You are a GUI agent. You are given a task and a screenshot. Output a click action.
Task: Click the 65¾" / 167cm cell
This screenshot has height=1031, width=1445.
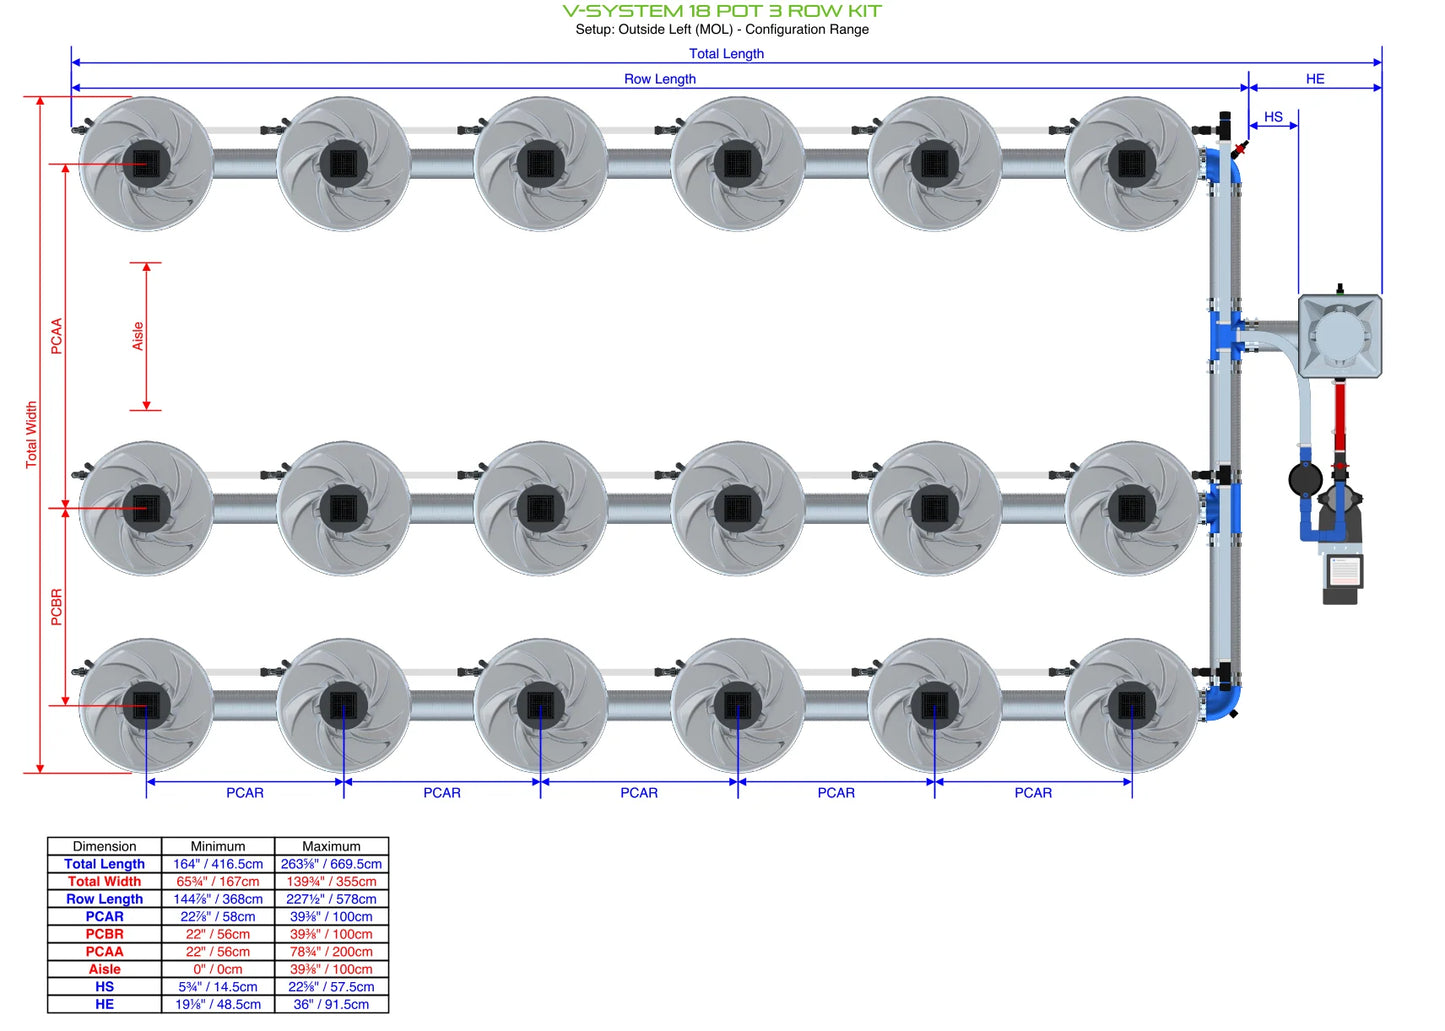tap(218, 882)
